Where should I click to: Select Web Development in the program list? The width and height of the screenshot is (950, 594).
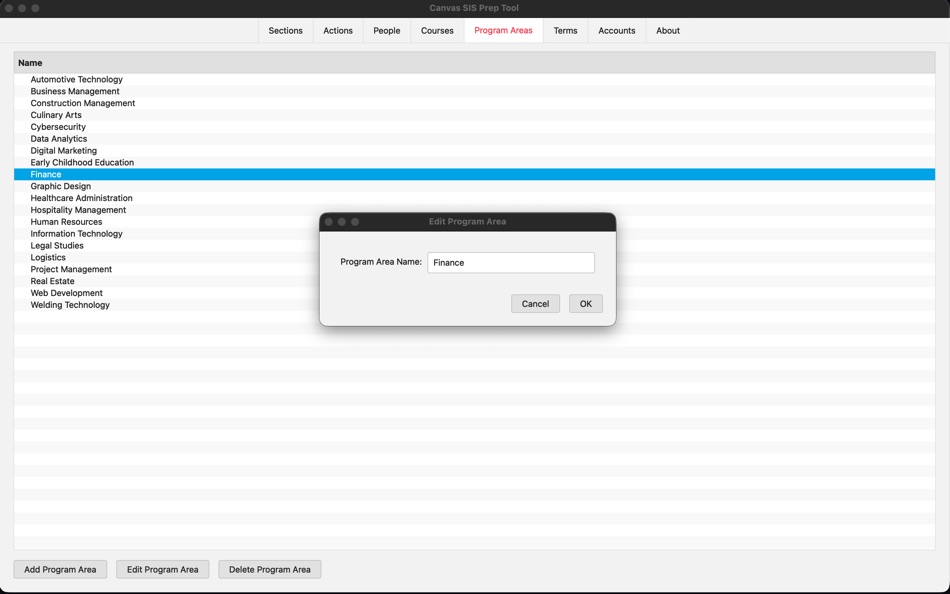(66, 293)
